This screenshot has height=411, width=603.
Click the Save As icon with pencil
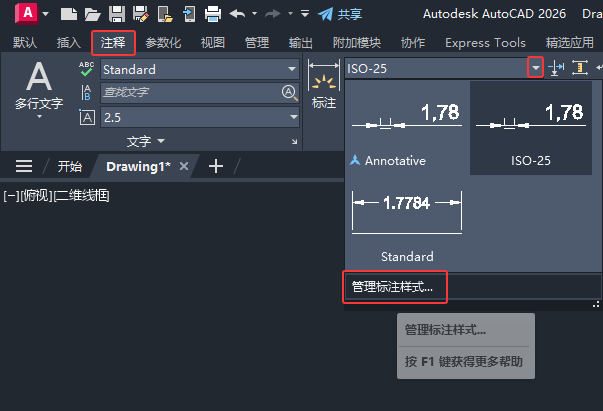click(x=141, y=14)
